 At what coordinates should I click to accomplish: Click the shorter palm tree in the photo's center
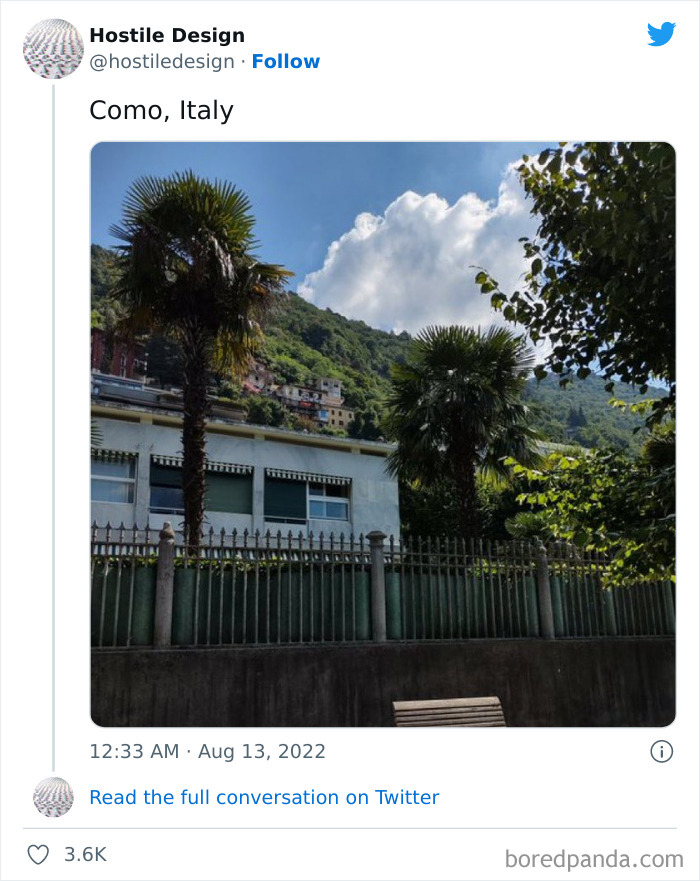pos(460,400)
